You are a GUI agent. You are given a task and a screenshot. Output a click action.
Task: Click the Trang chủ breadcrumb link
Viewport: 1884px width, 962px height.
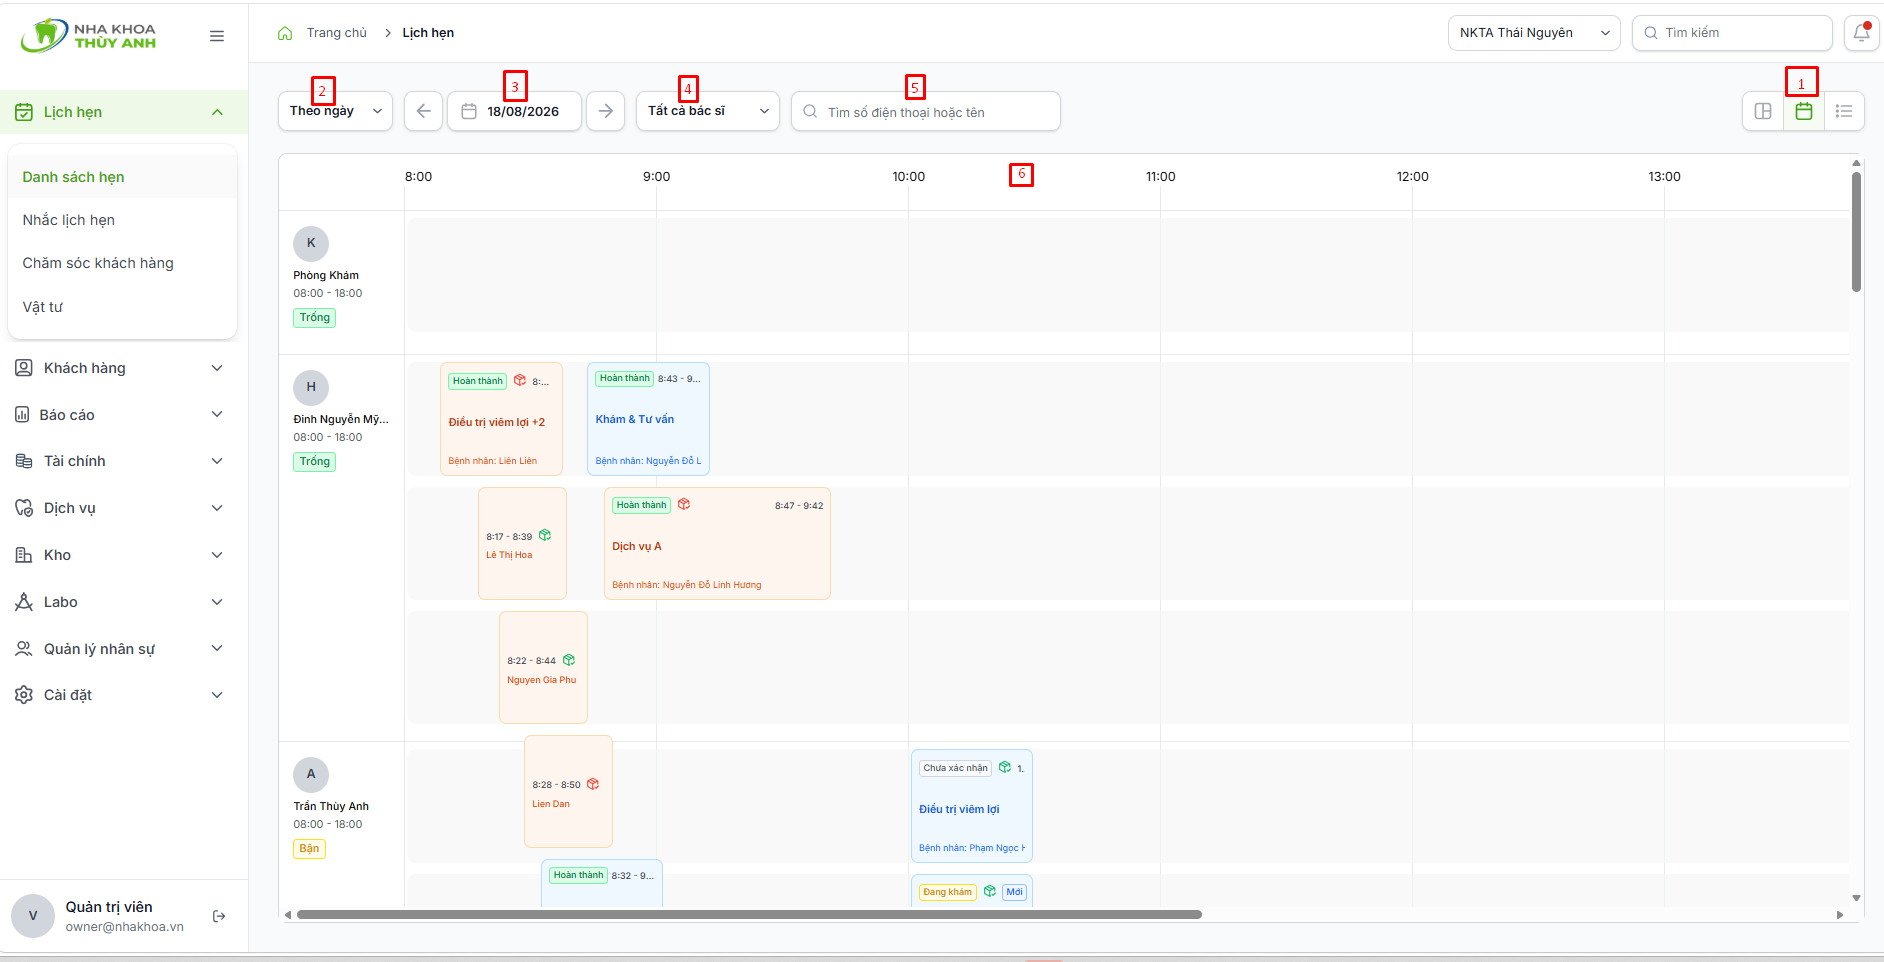pyautogui.click(x=336, y=33)
